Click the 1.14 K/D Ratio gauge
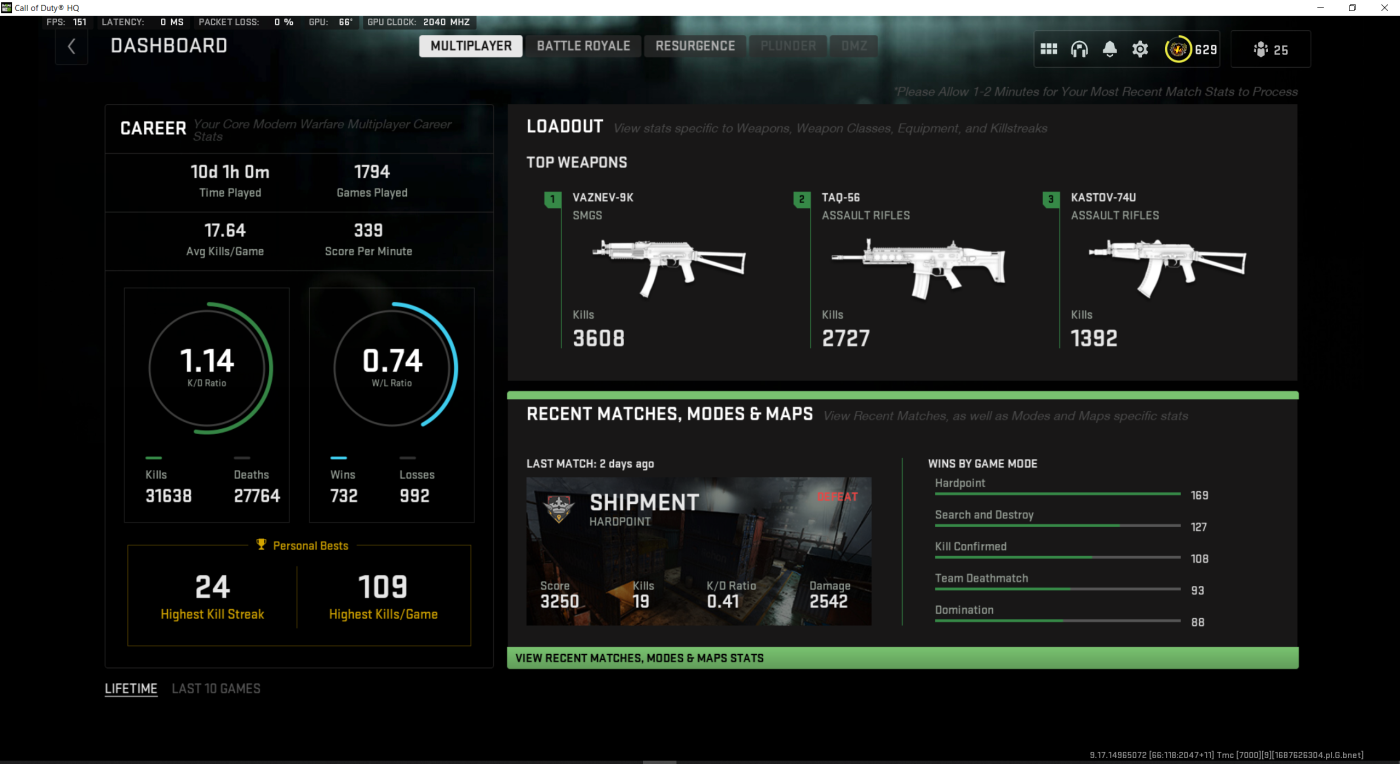Screen dimensions: 1400x764 210,367
